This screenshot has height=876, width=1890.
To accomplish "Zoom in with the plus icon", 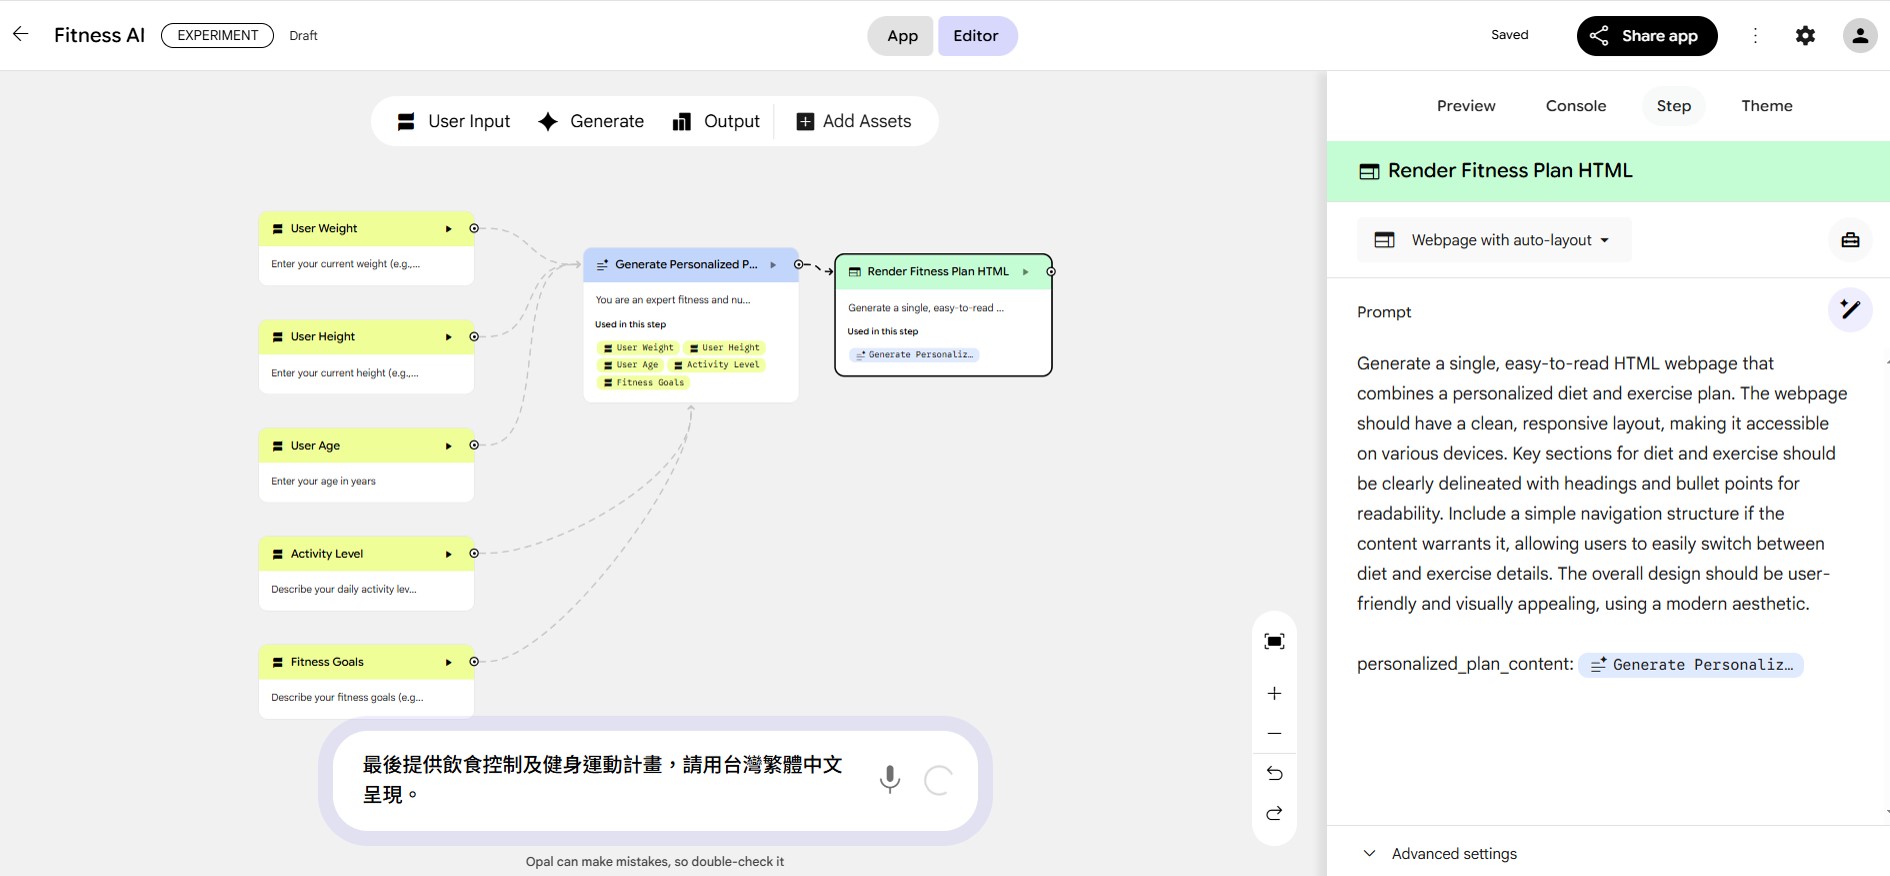I will point(1274,694).
